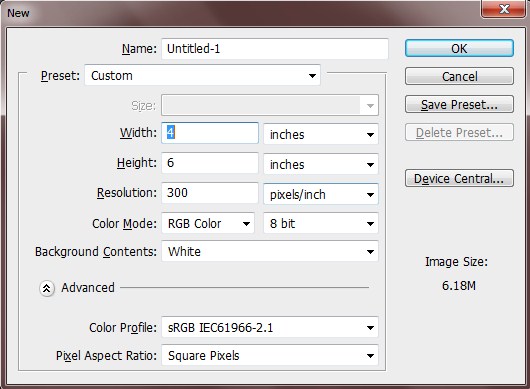530x389 pixels.
Task: Open the Height units dropdown
Action: click(x=321, y=164)
